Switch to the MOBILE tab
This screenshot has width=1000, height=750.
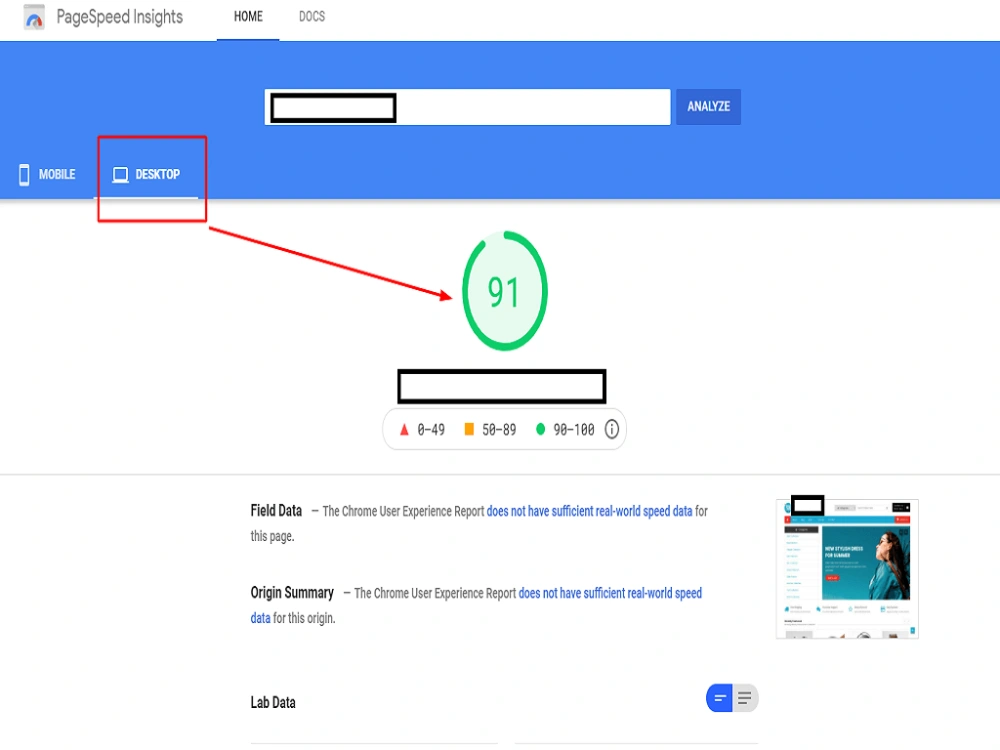[47, 174]
